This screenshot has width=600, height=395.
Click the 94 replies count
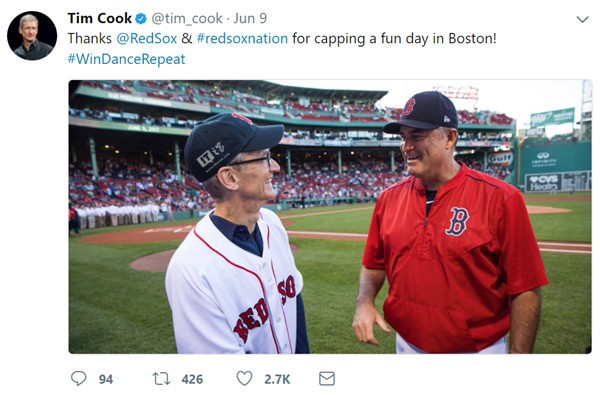click(x=106, y=379)
